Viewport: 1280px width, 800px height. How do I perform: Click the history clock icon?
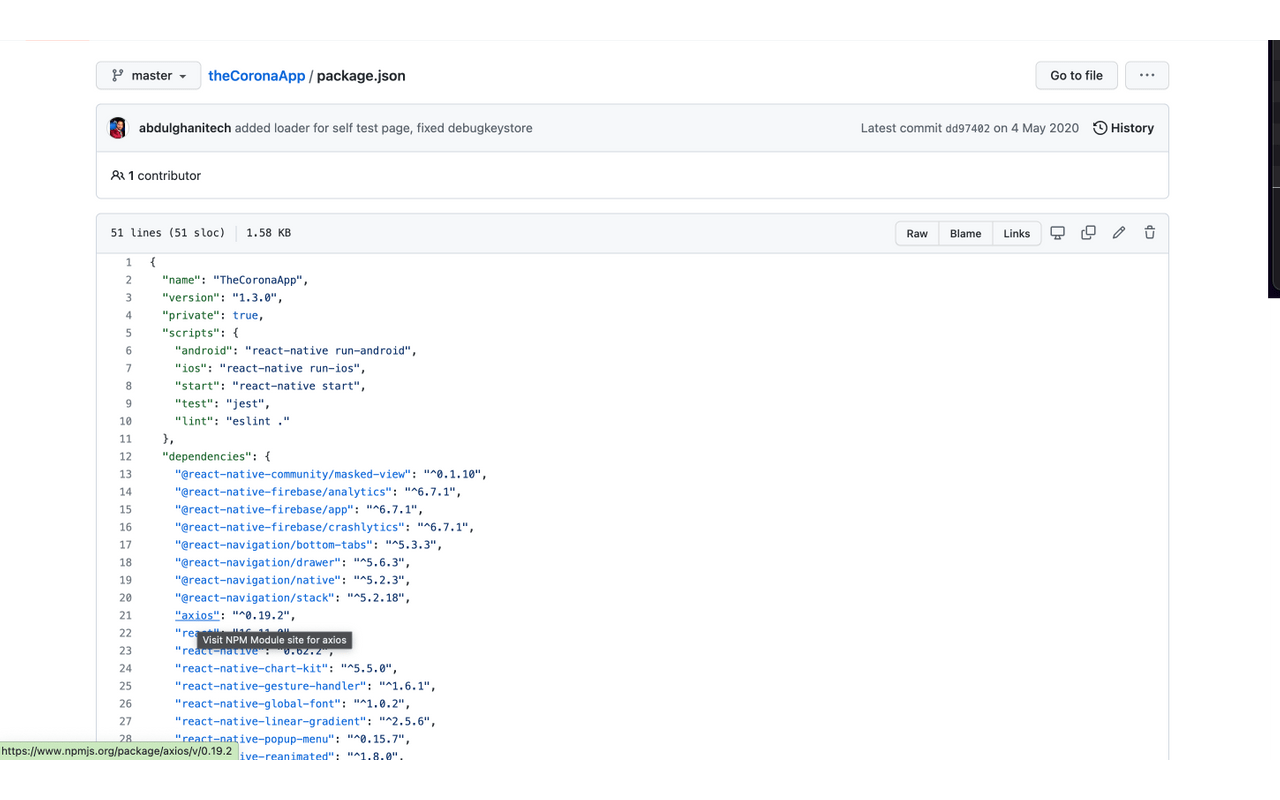coord(1100,128)
